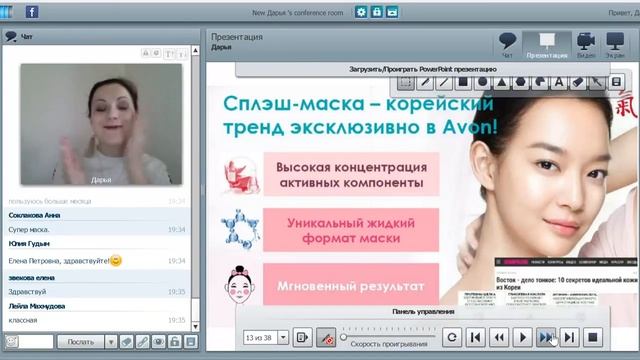Choose the rectangular selection tool
Image resolution: width=640 pixels, height=360 pixels.
(406, 82)
